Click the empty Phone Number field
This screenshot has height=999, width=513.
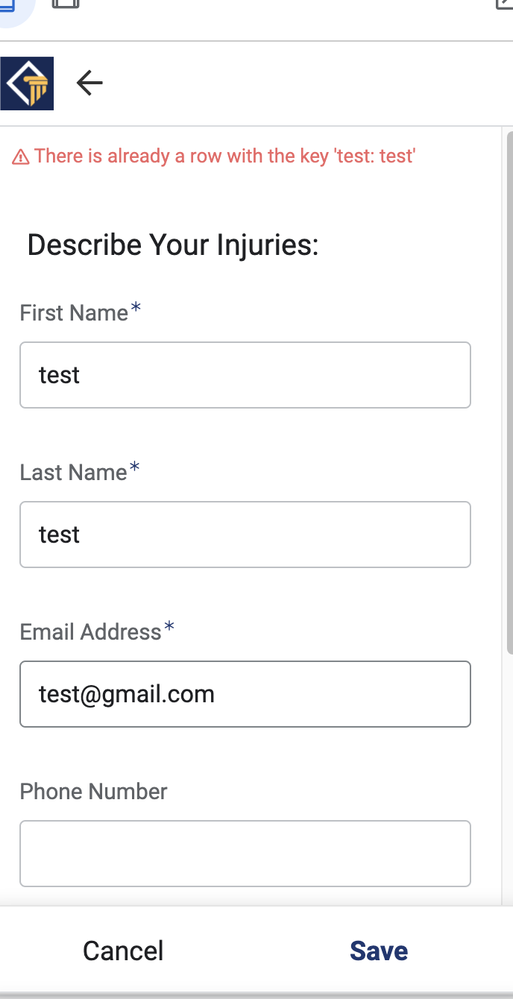point(245,853)
